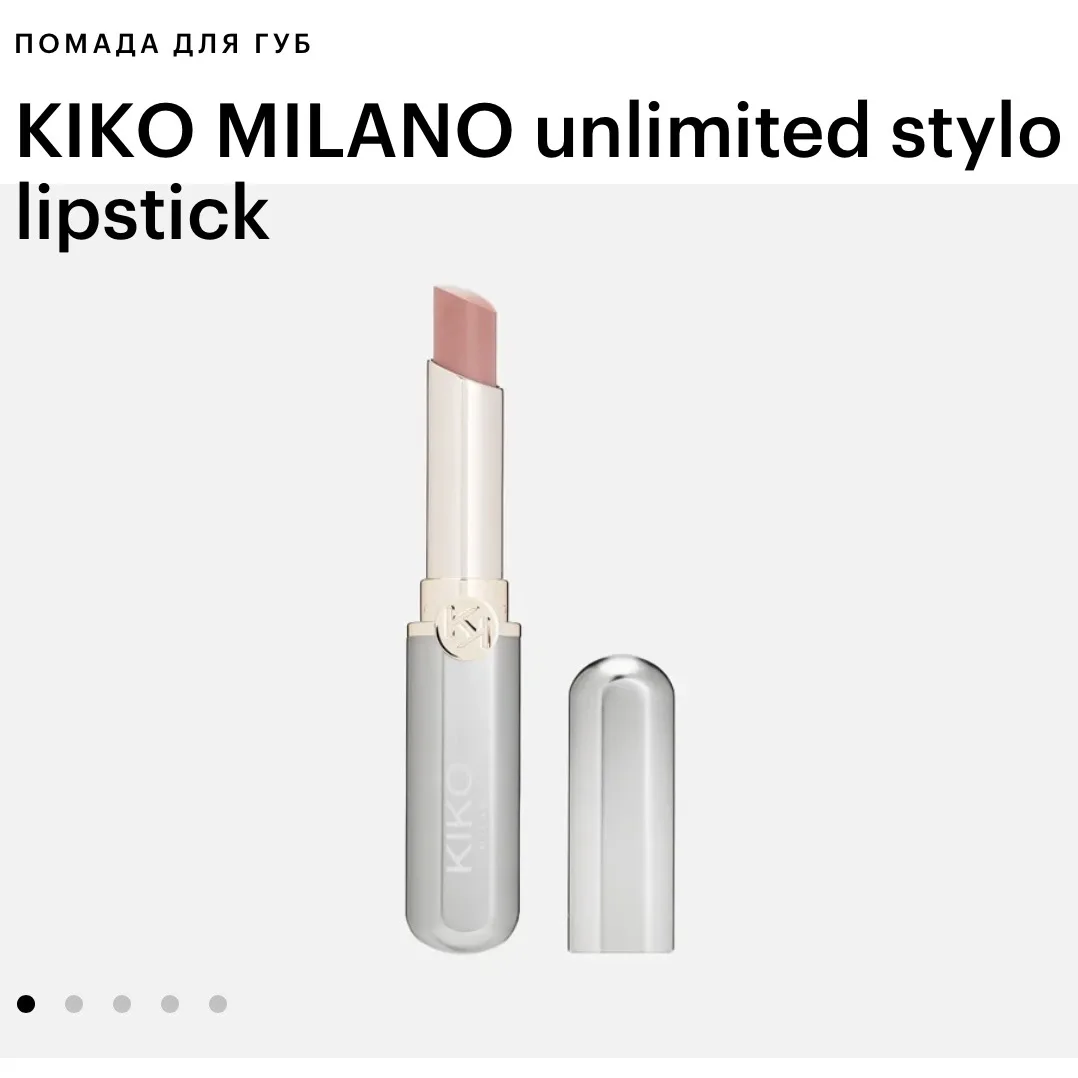
Task: Open the ПОМАДА ДЛЯ ГУБ category link
Action: click(x=163, y=44)
